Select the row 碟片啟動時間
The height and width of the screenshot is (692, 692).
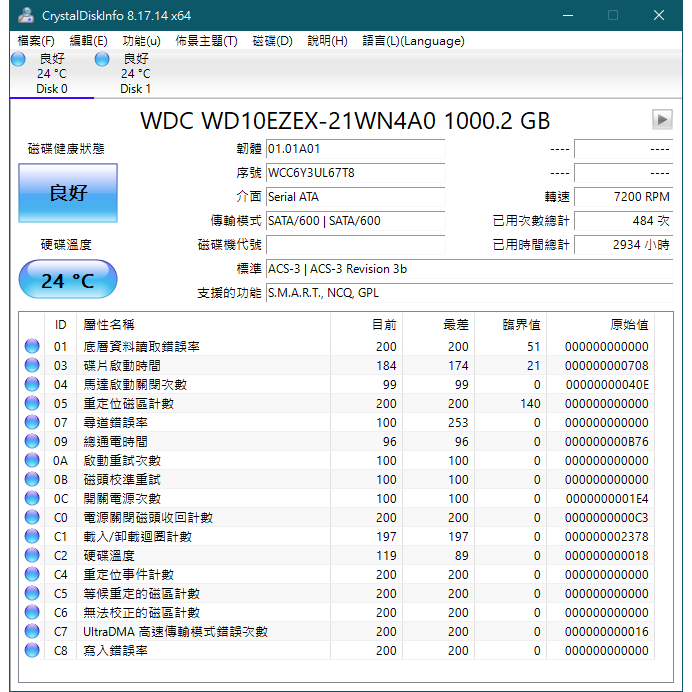coord(338,365)
